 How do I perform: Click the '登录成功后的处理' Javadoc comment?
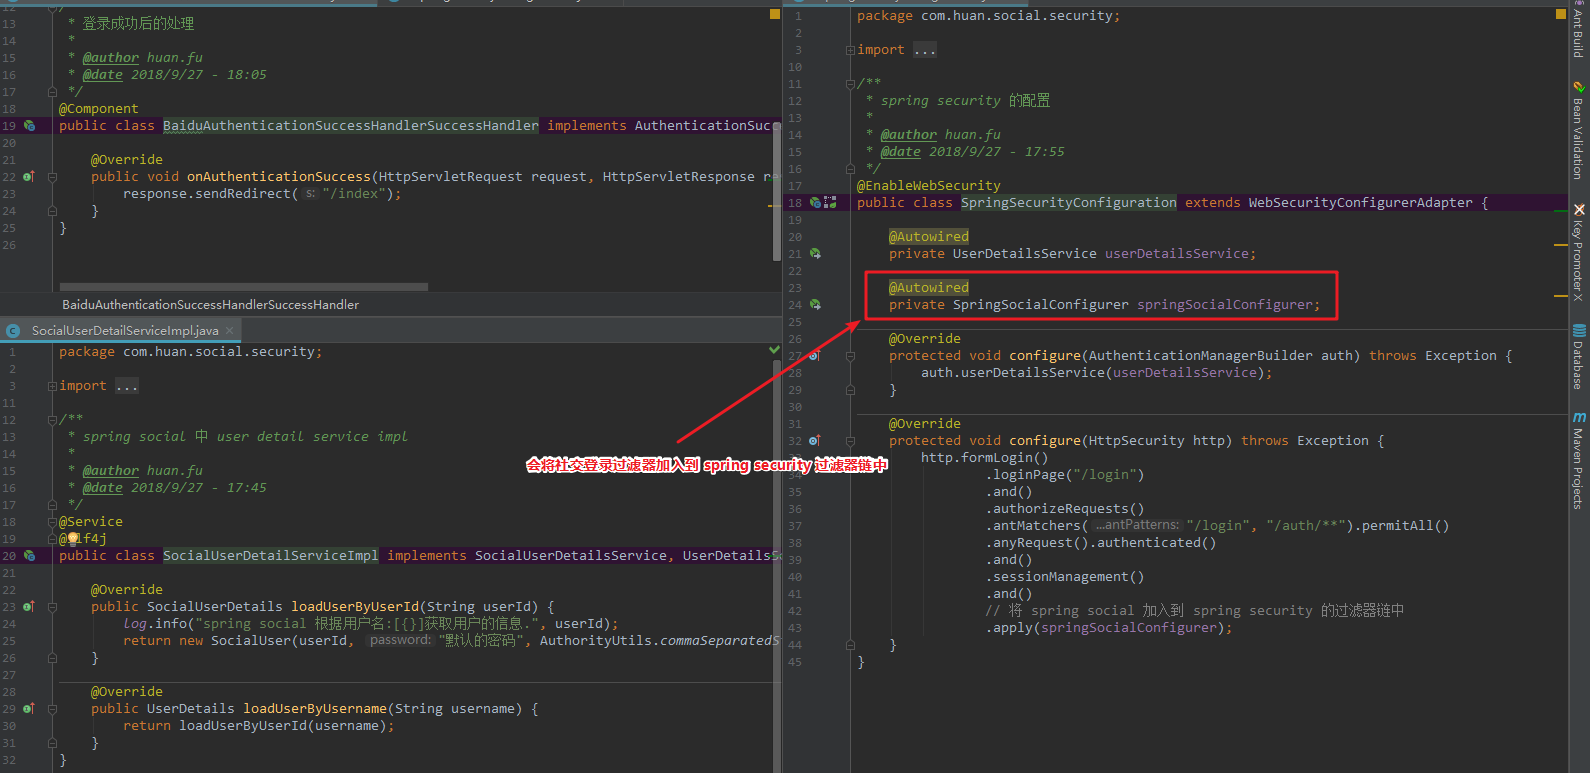(138, 23)
